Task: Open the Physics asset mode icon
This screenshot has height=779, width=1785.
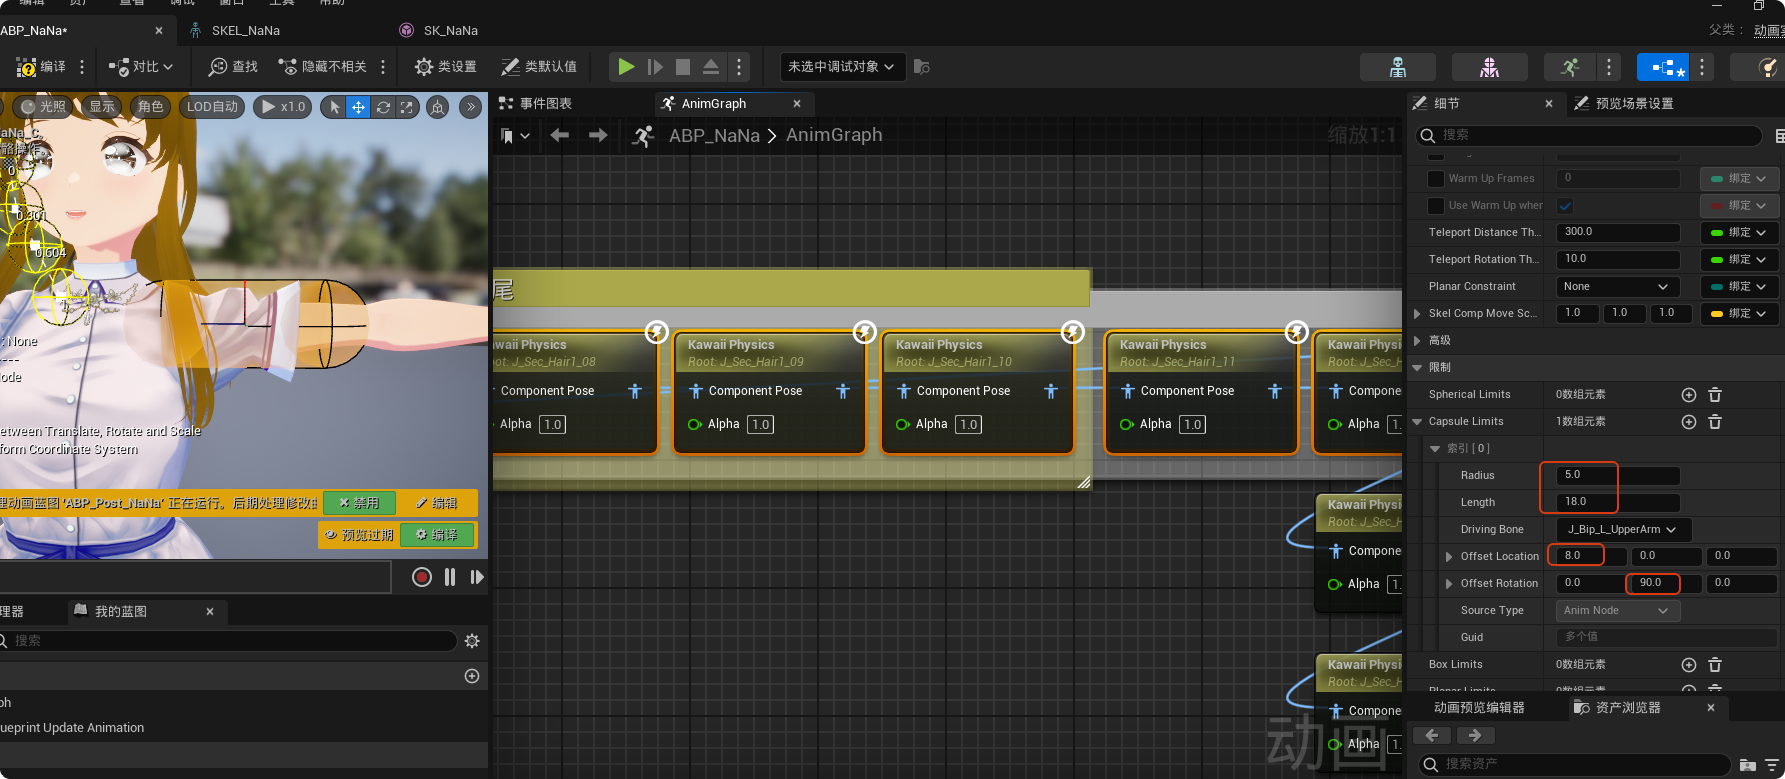Action: click(x=1769, y=67)
